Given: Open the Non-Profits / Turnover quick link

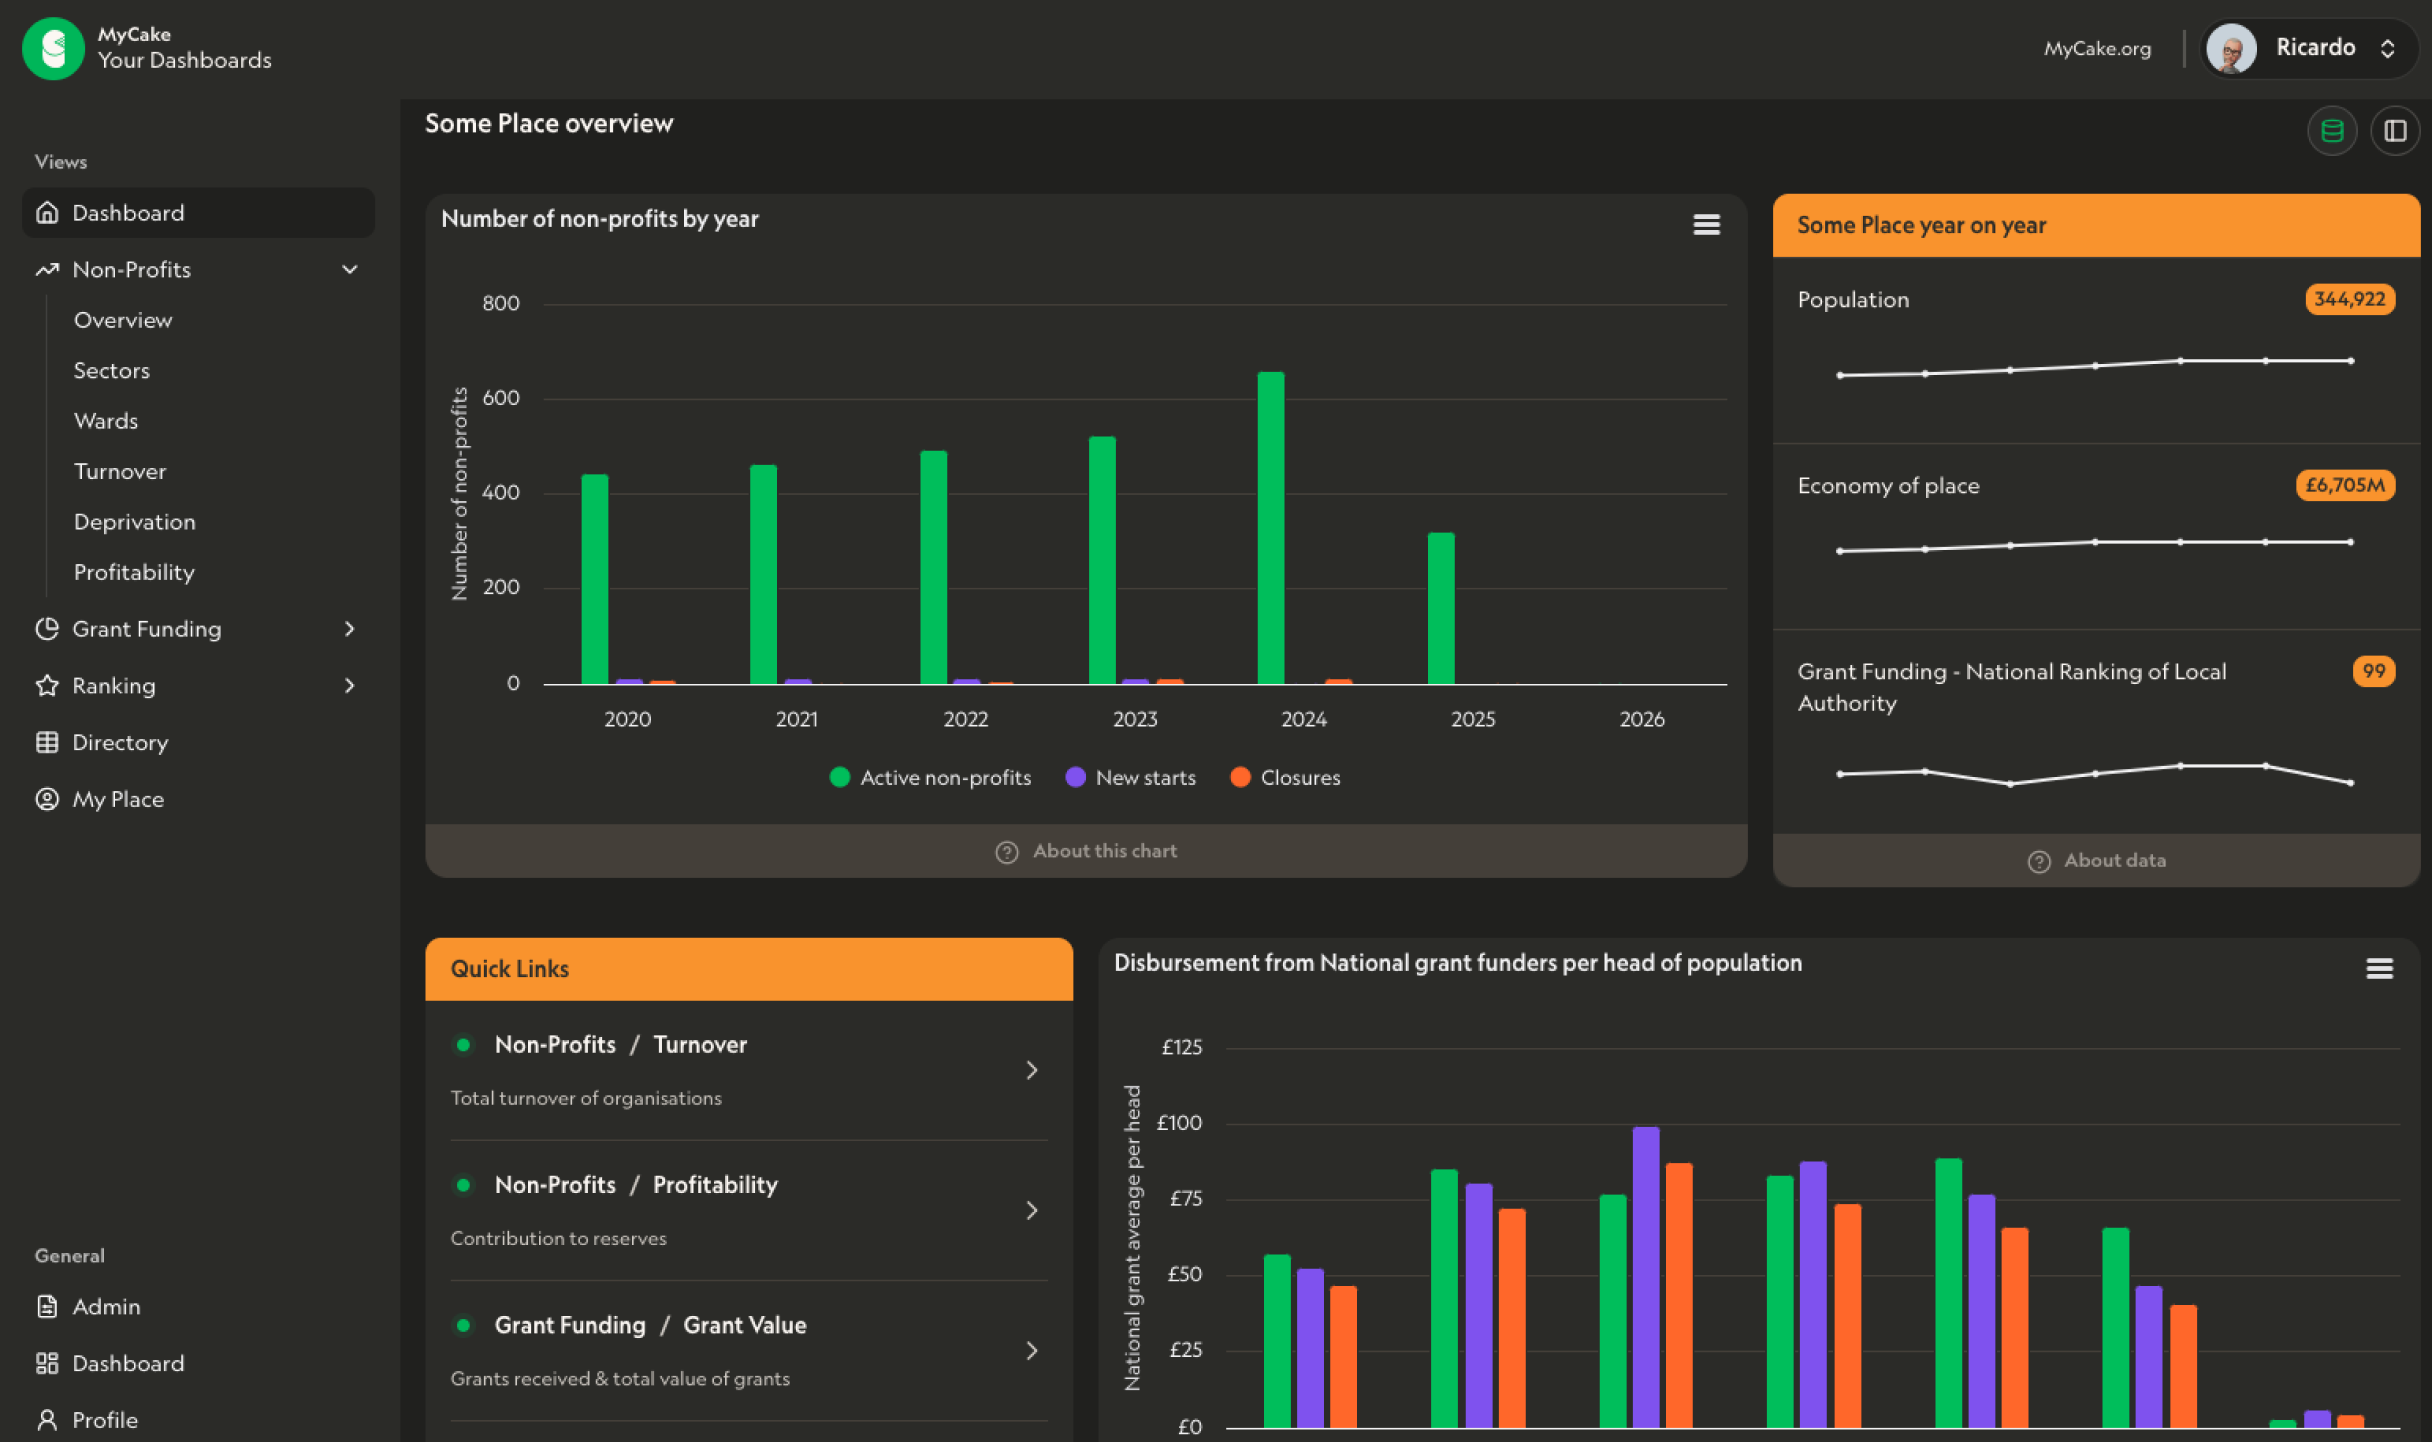Looking at the screenshot, I should (x=749, y=1070).
